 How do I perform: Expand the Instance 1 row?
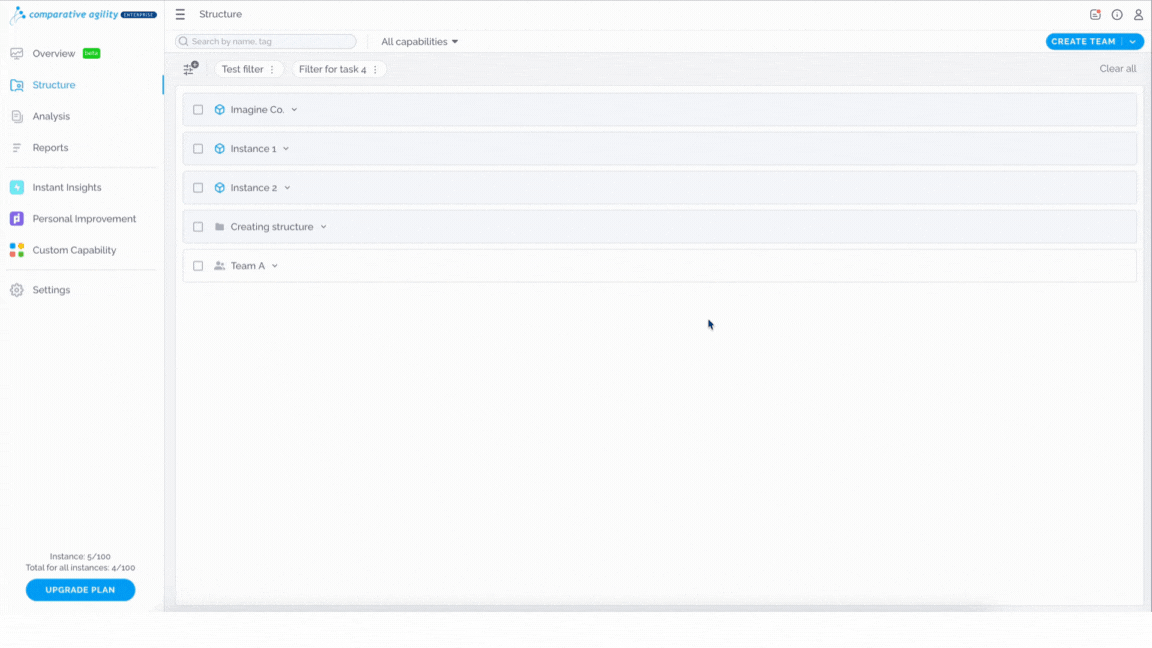point(287,148)
